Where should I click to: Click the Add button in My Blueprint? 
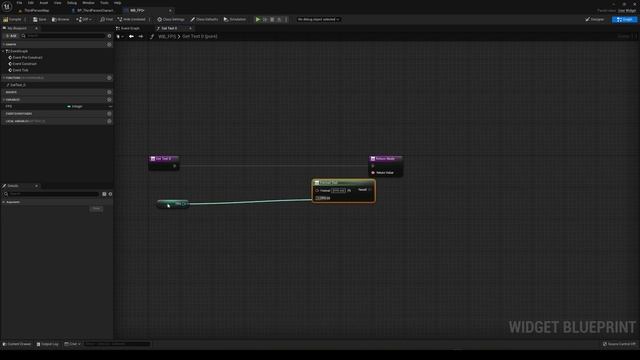tap(11, 36)
